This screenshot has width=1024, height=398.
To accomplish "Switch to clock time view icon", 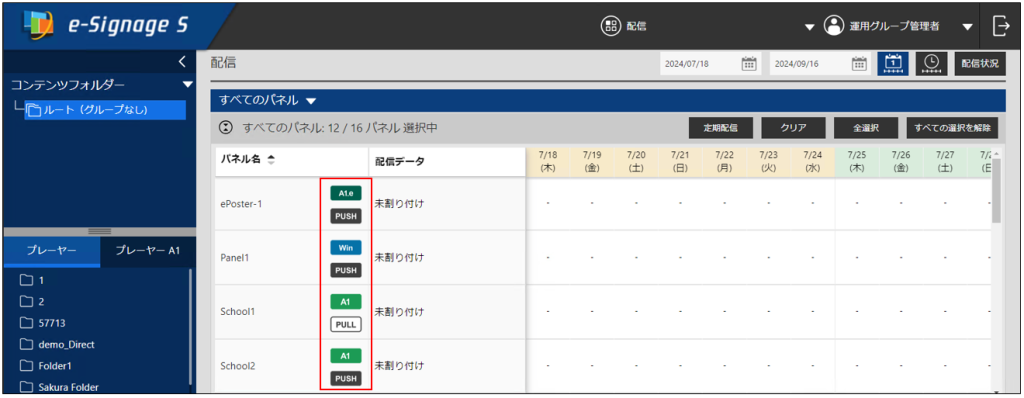I will [932, 63].
